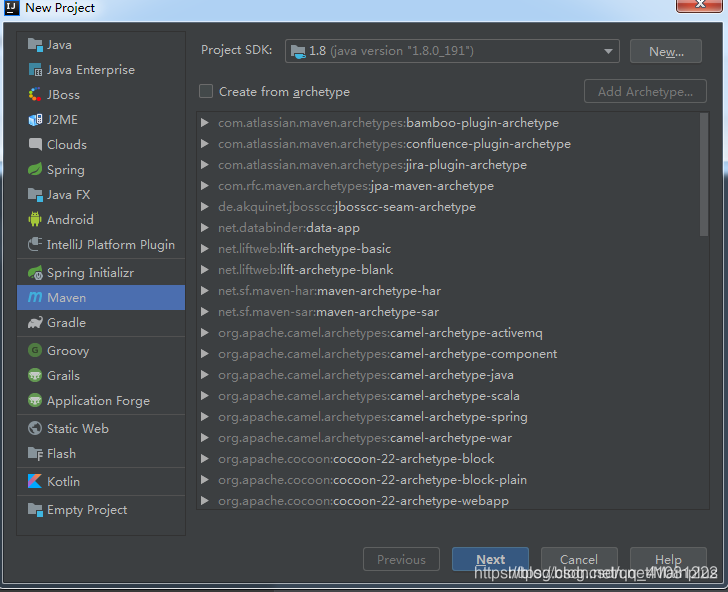The image size is (728, 592).
Task: Select Spring Initializr project type
Action: click(101, 273)
